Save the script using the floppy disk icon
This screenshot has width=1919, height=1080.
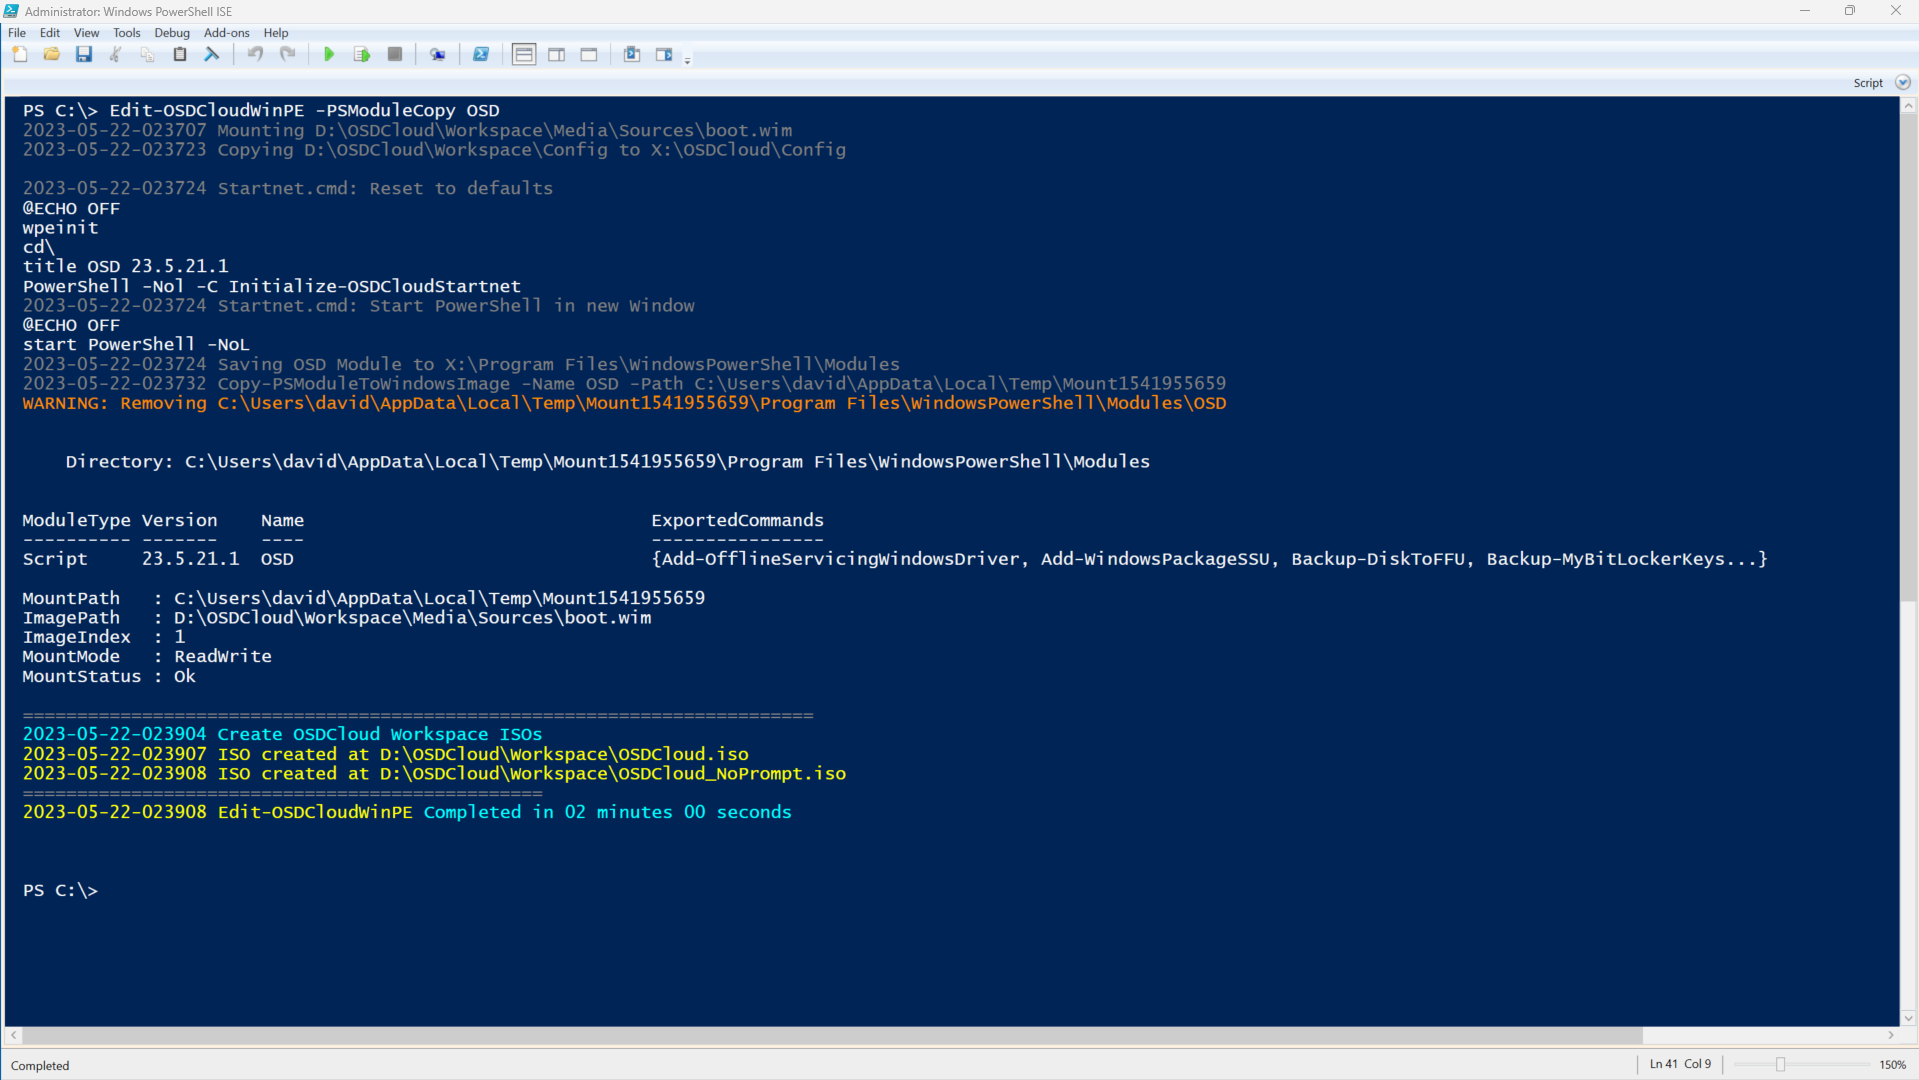click(84, 55)
